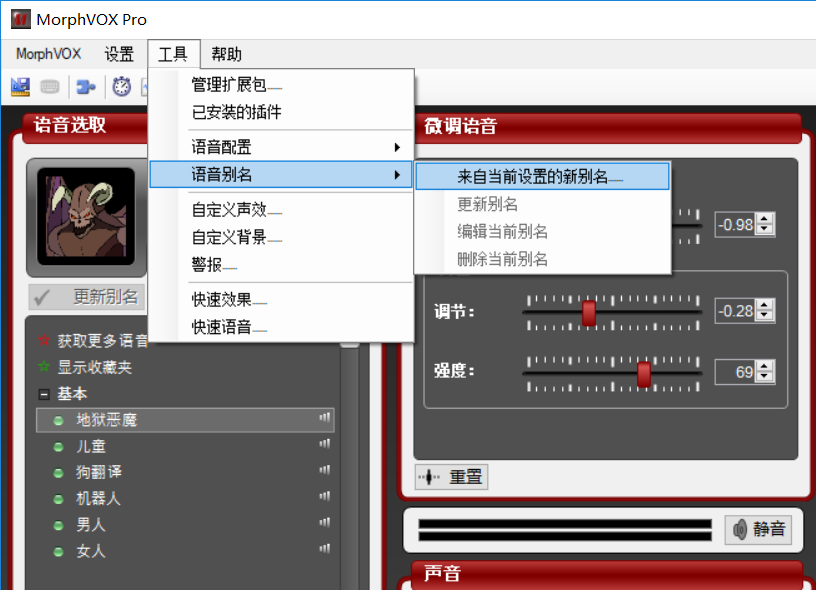Click the signal-bars icon on the 女人 row
This screenshot has width=816, height=590.
[325, 548]
